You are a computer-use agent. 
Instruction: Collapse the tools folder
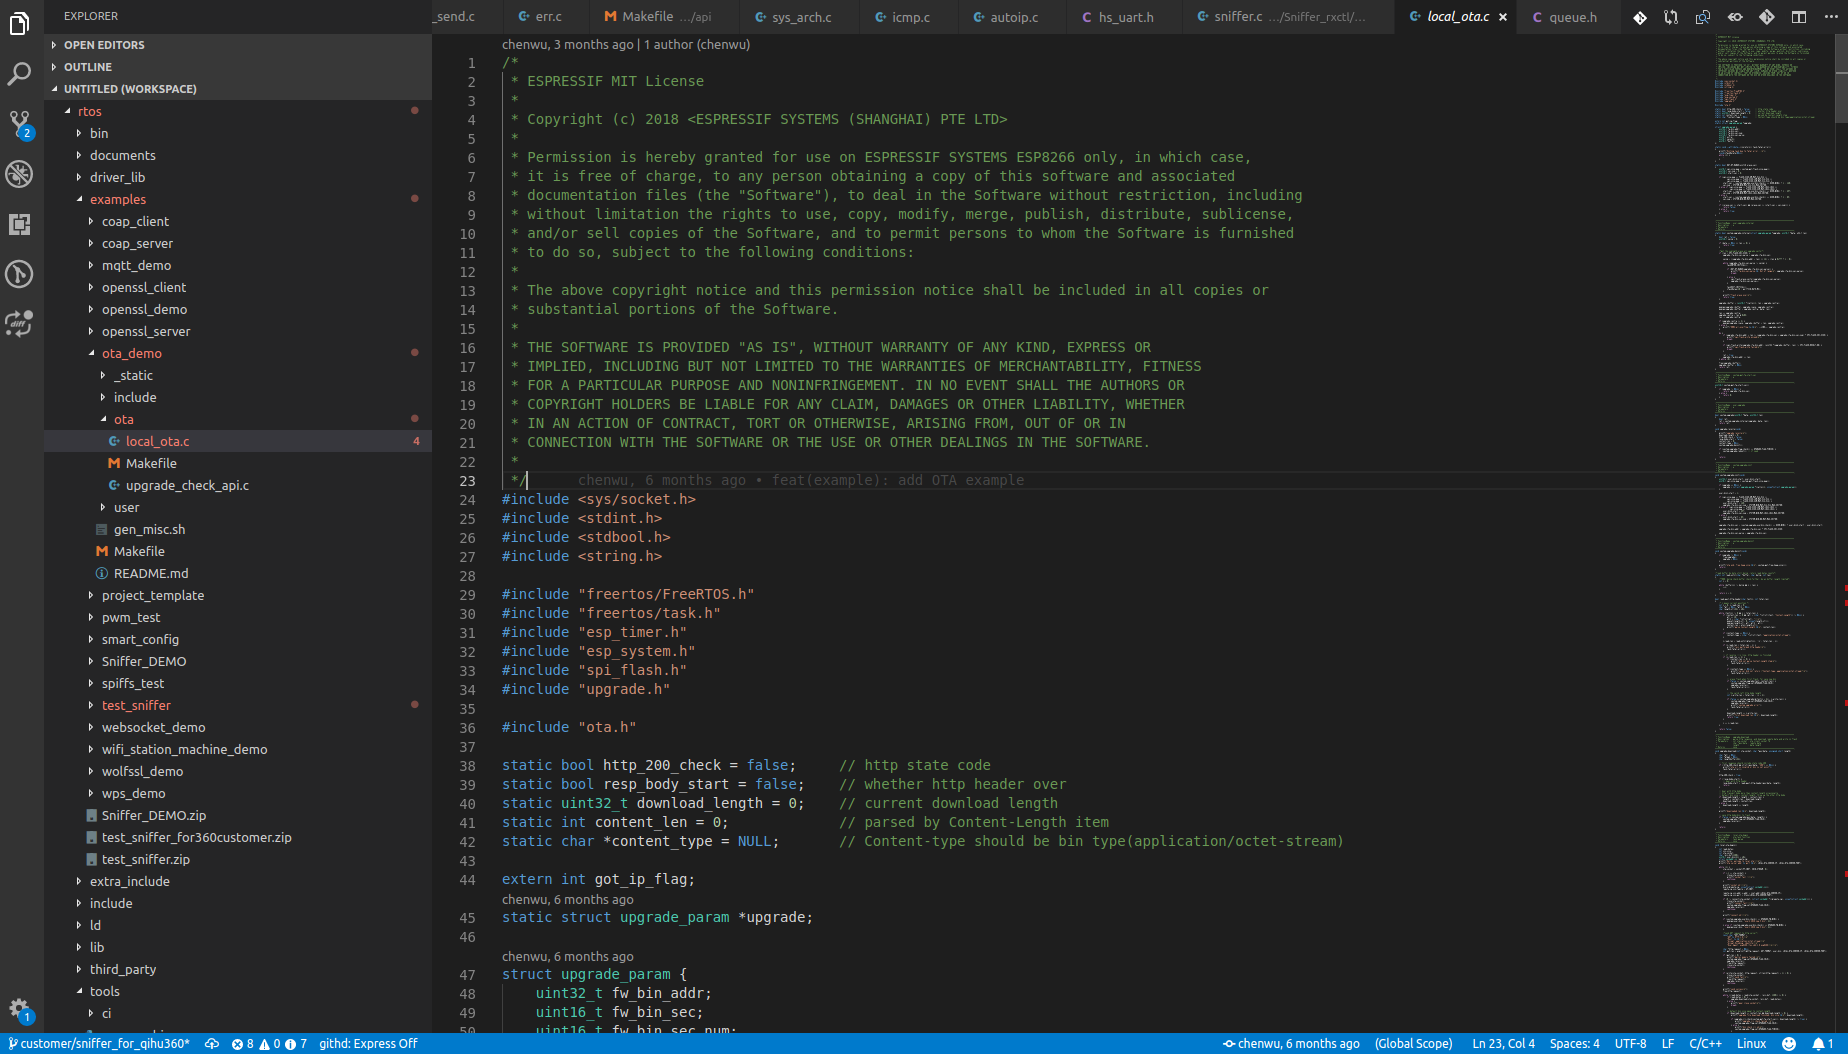pos(238,991)
